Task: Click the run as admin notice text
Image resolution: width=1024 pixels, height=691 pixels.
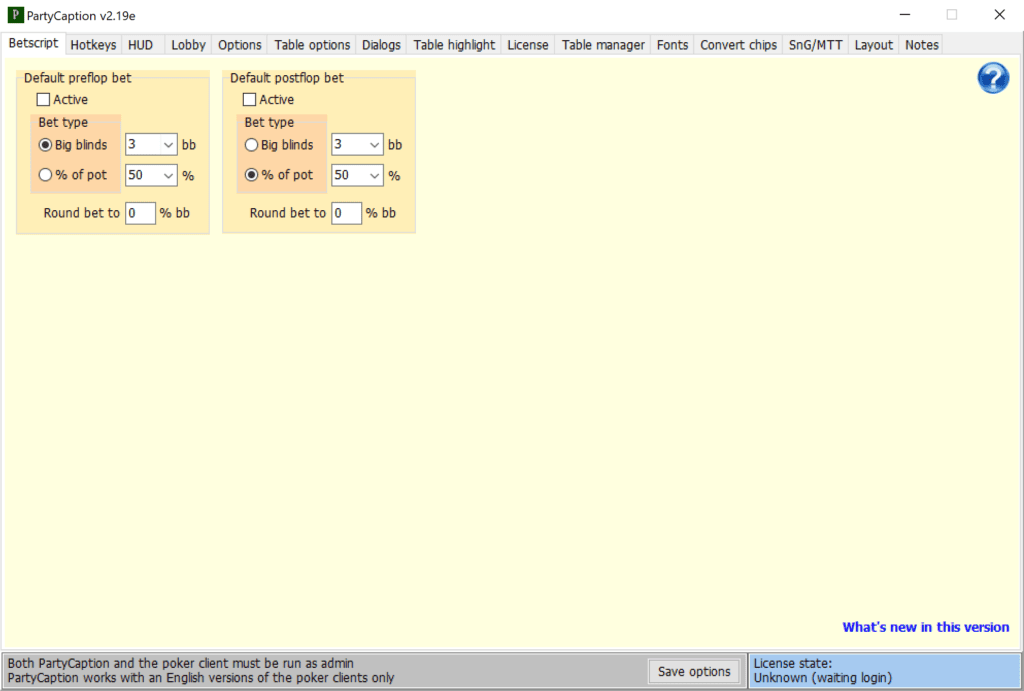Action: 180,663
